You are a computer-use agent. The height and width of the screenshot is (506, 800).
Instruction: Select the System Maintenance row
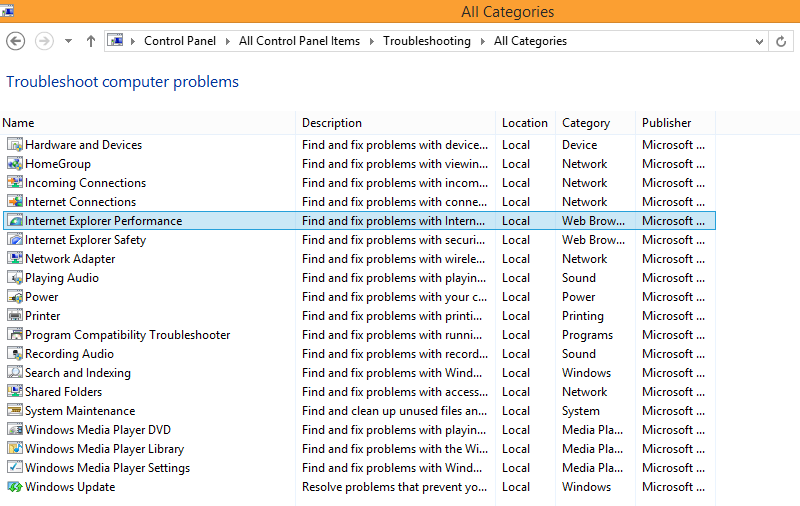(359, 411)
